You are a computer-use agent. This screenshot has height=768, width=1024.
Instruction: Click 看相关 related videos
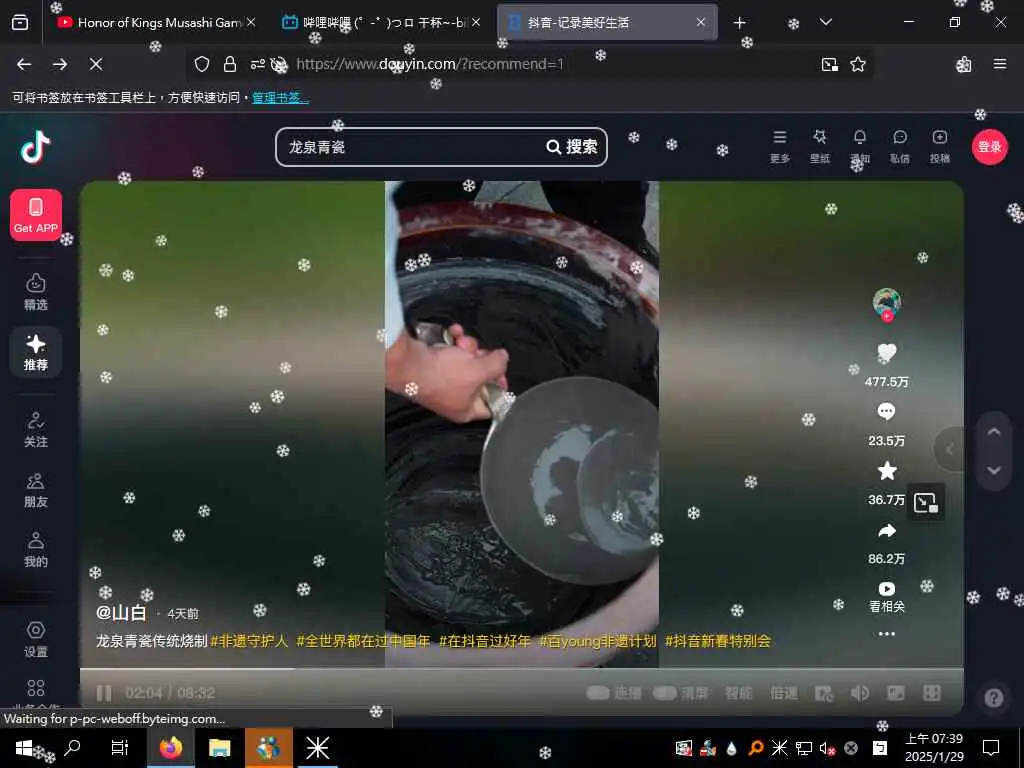887,597
